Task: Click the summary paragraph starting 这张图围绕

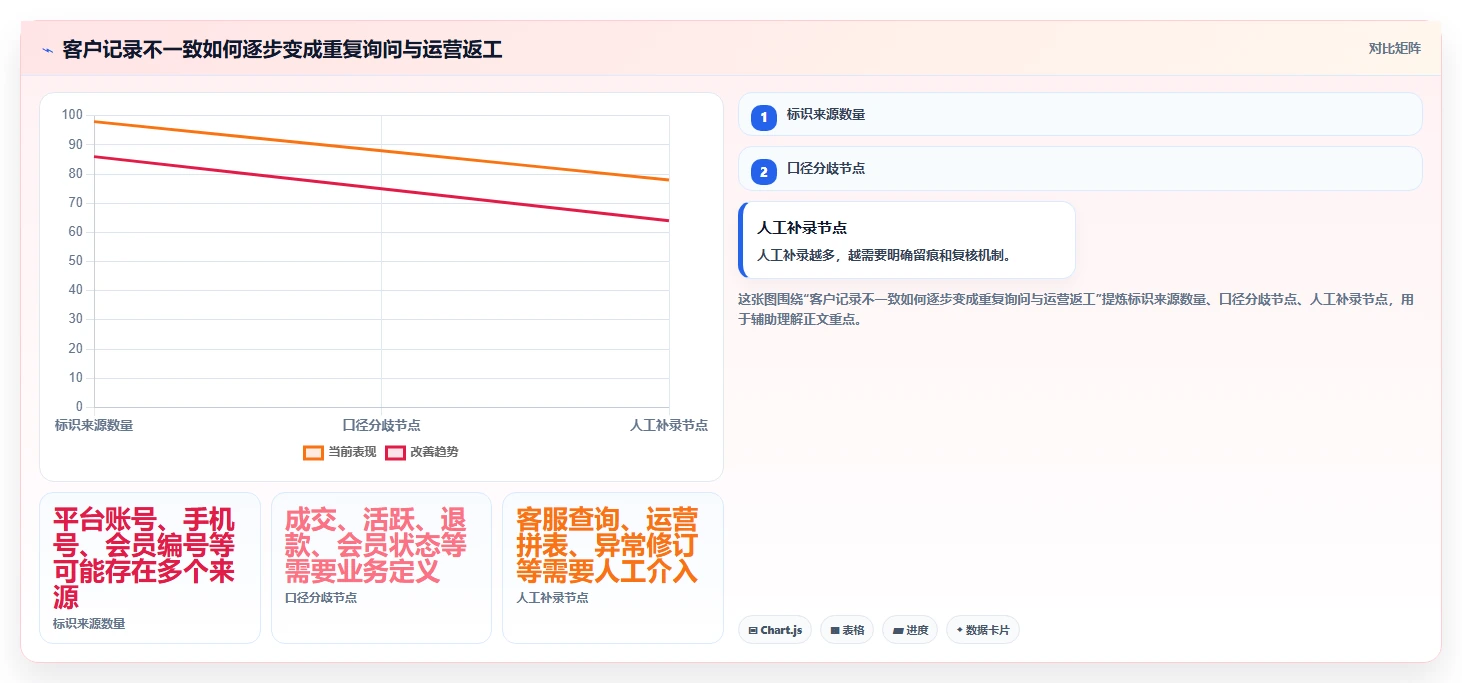Action: [1076, 309]
